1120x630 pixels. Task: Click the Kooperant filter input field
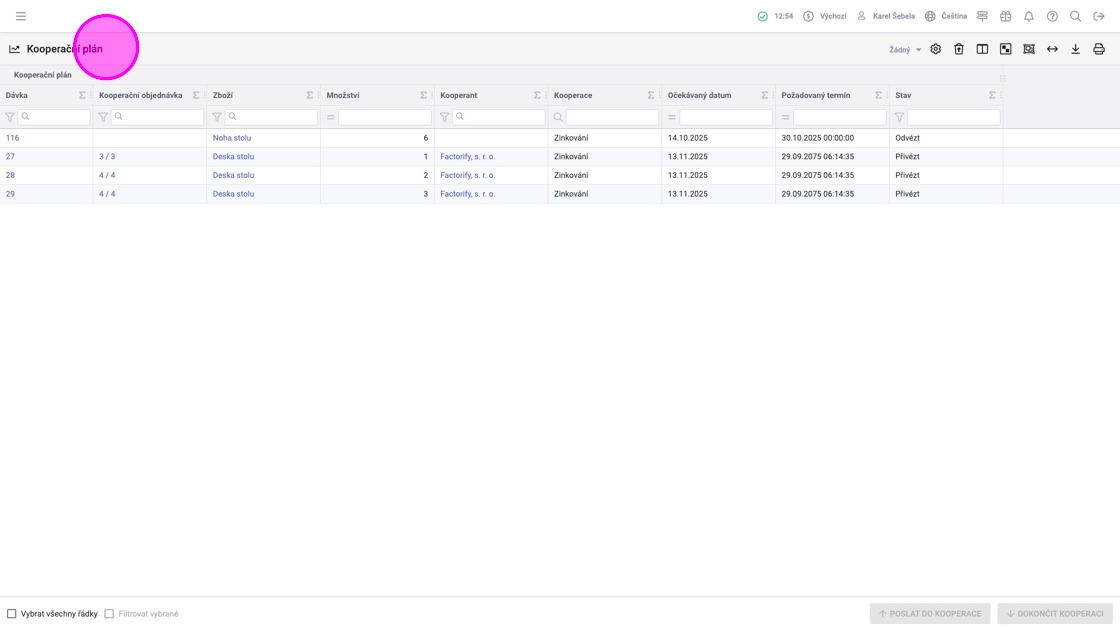coord(497,117)
